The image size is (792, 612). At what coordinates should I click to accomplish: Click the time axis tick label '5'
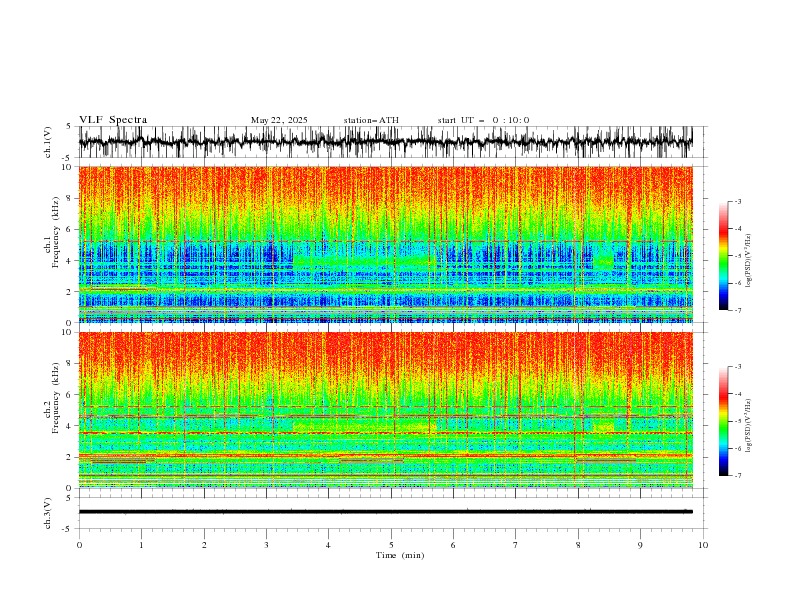click(391, 545)
